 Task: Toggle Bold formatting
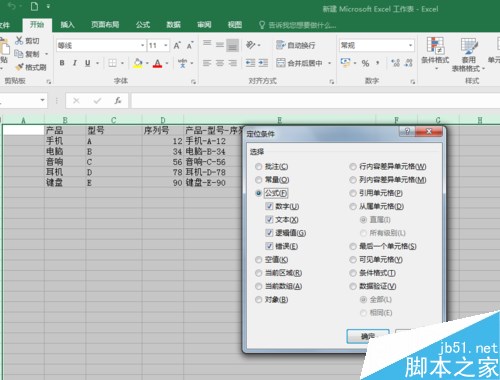[x=62, y=63]
